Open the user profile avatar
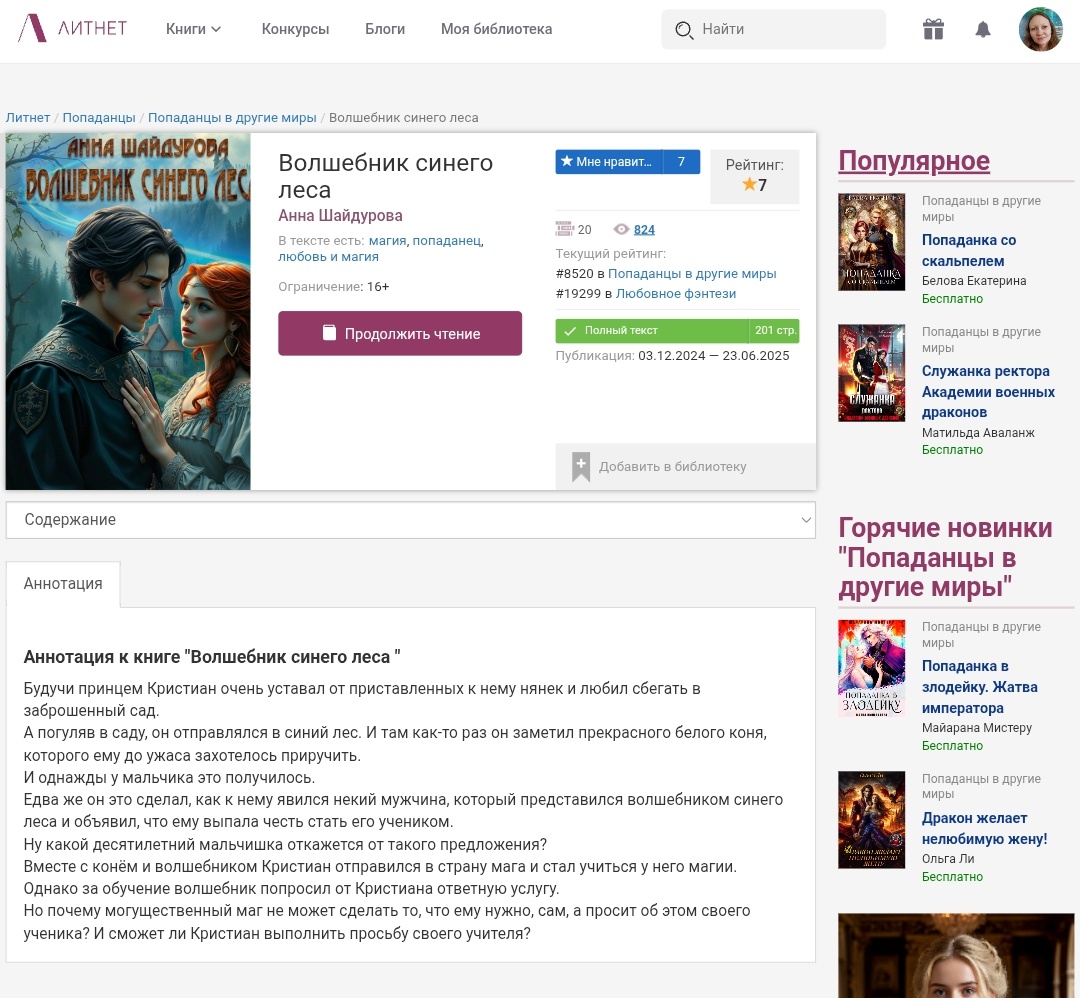The height and width of the screenshot is (998, 1080). click(1041, 29)
